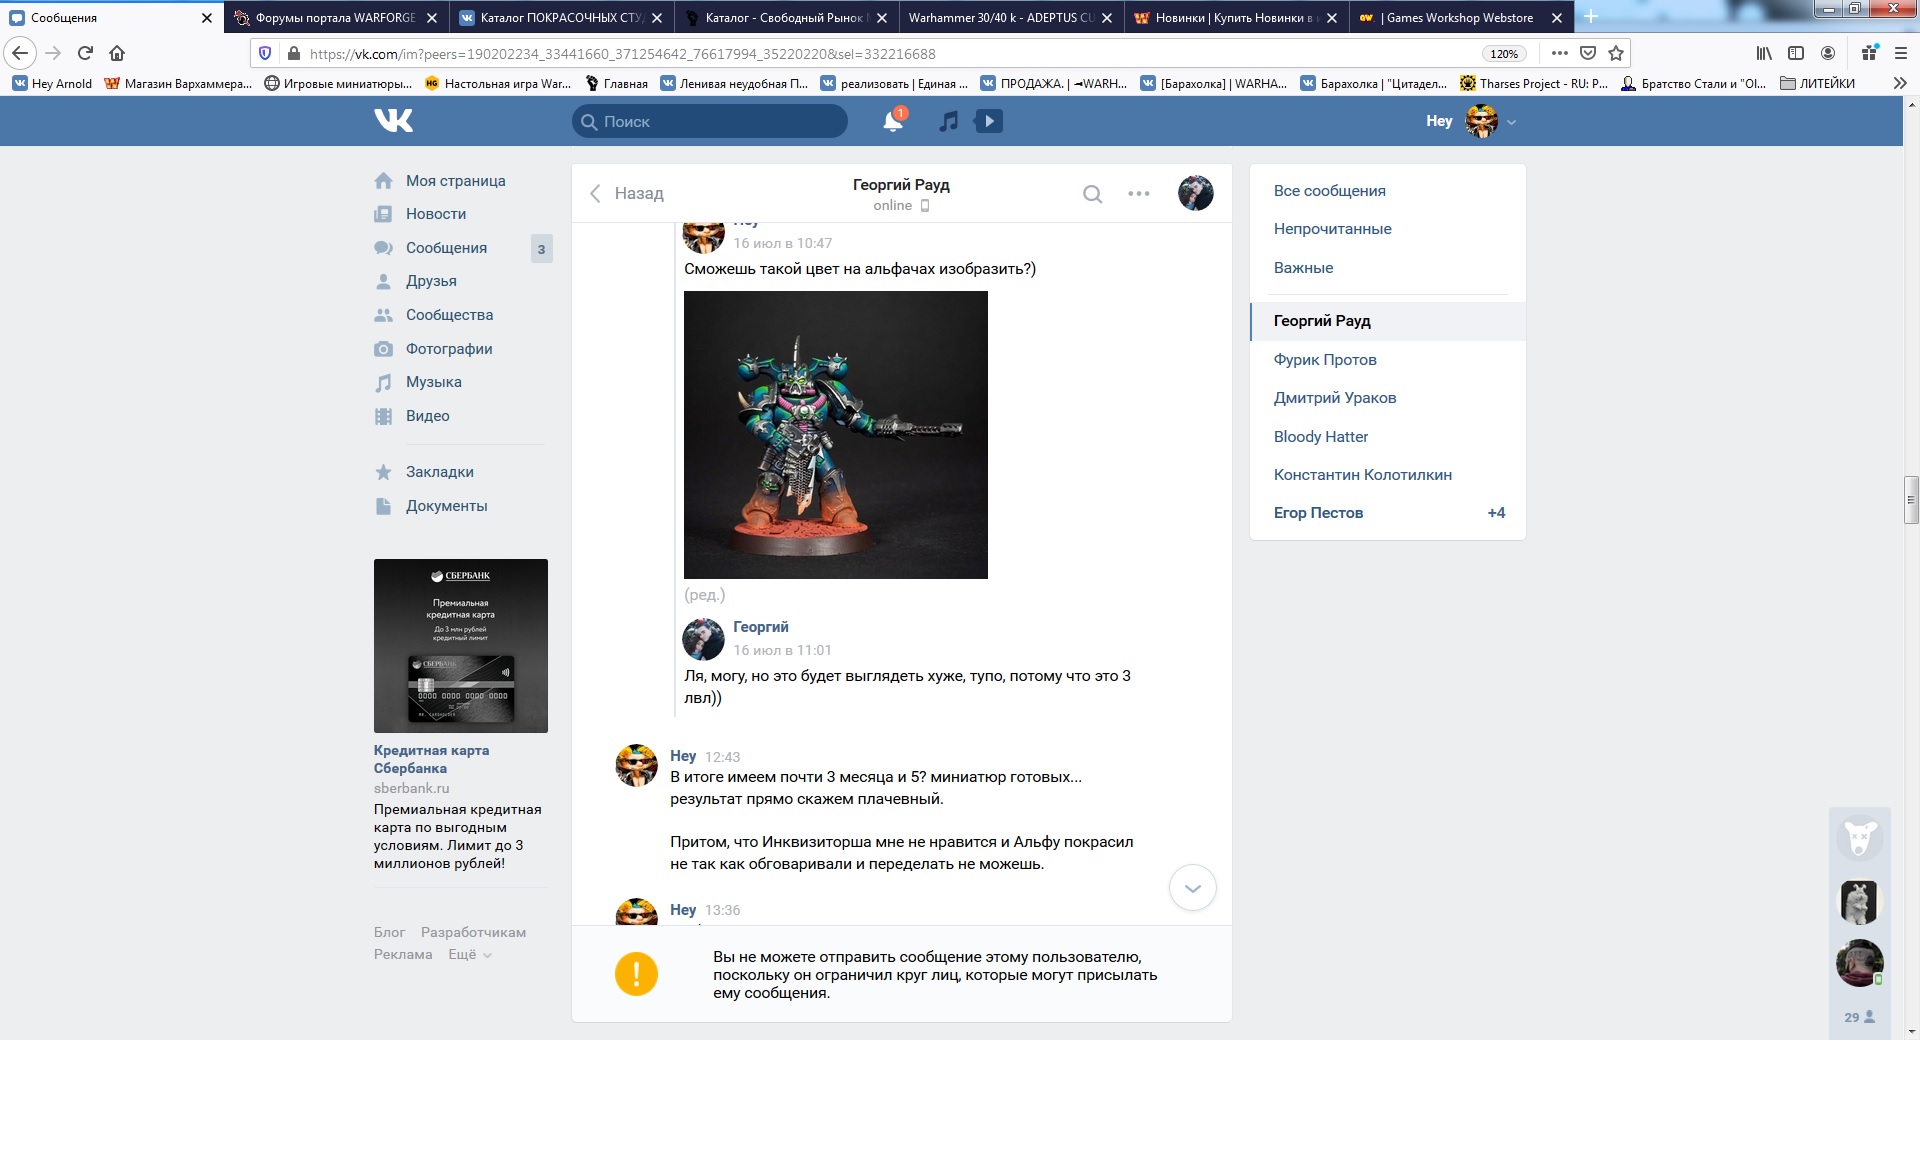Open Музыка in sidebar

pos(433,382)
